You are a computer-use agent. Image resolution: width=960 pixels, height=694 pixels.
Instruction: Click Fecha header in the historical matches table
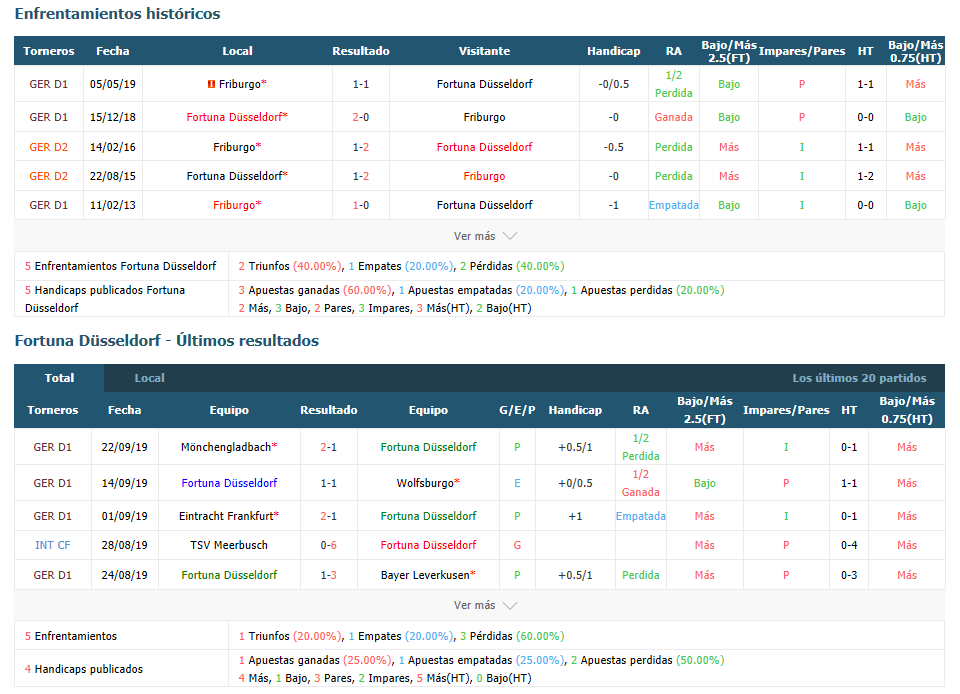point(113,51)
